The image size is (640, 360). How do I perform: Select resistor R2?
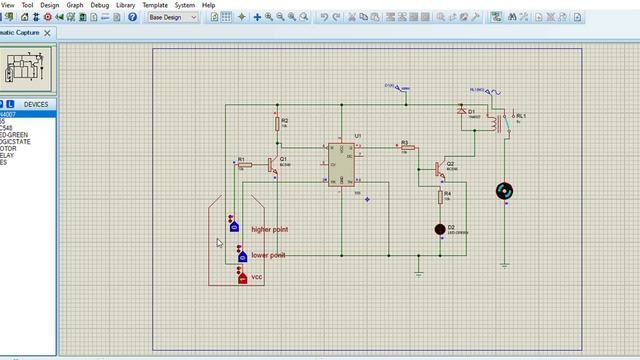pyautogui.click(x=278, y=124)
